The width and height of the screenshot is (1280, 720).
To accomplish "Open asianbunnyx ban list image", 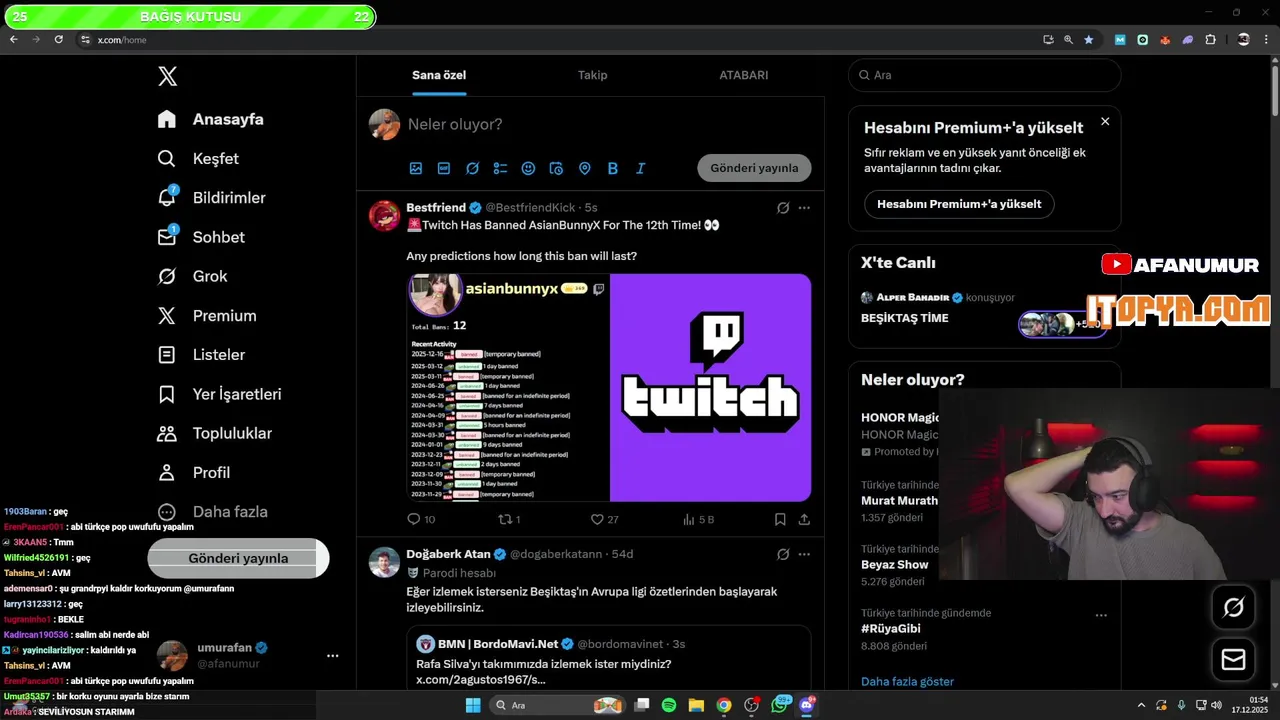I will [508, 387].
